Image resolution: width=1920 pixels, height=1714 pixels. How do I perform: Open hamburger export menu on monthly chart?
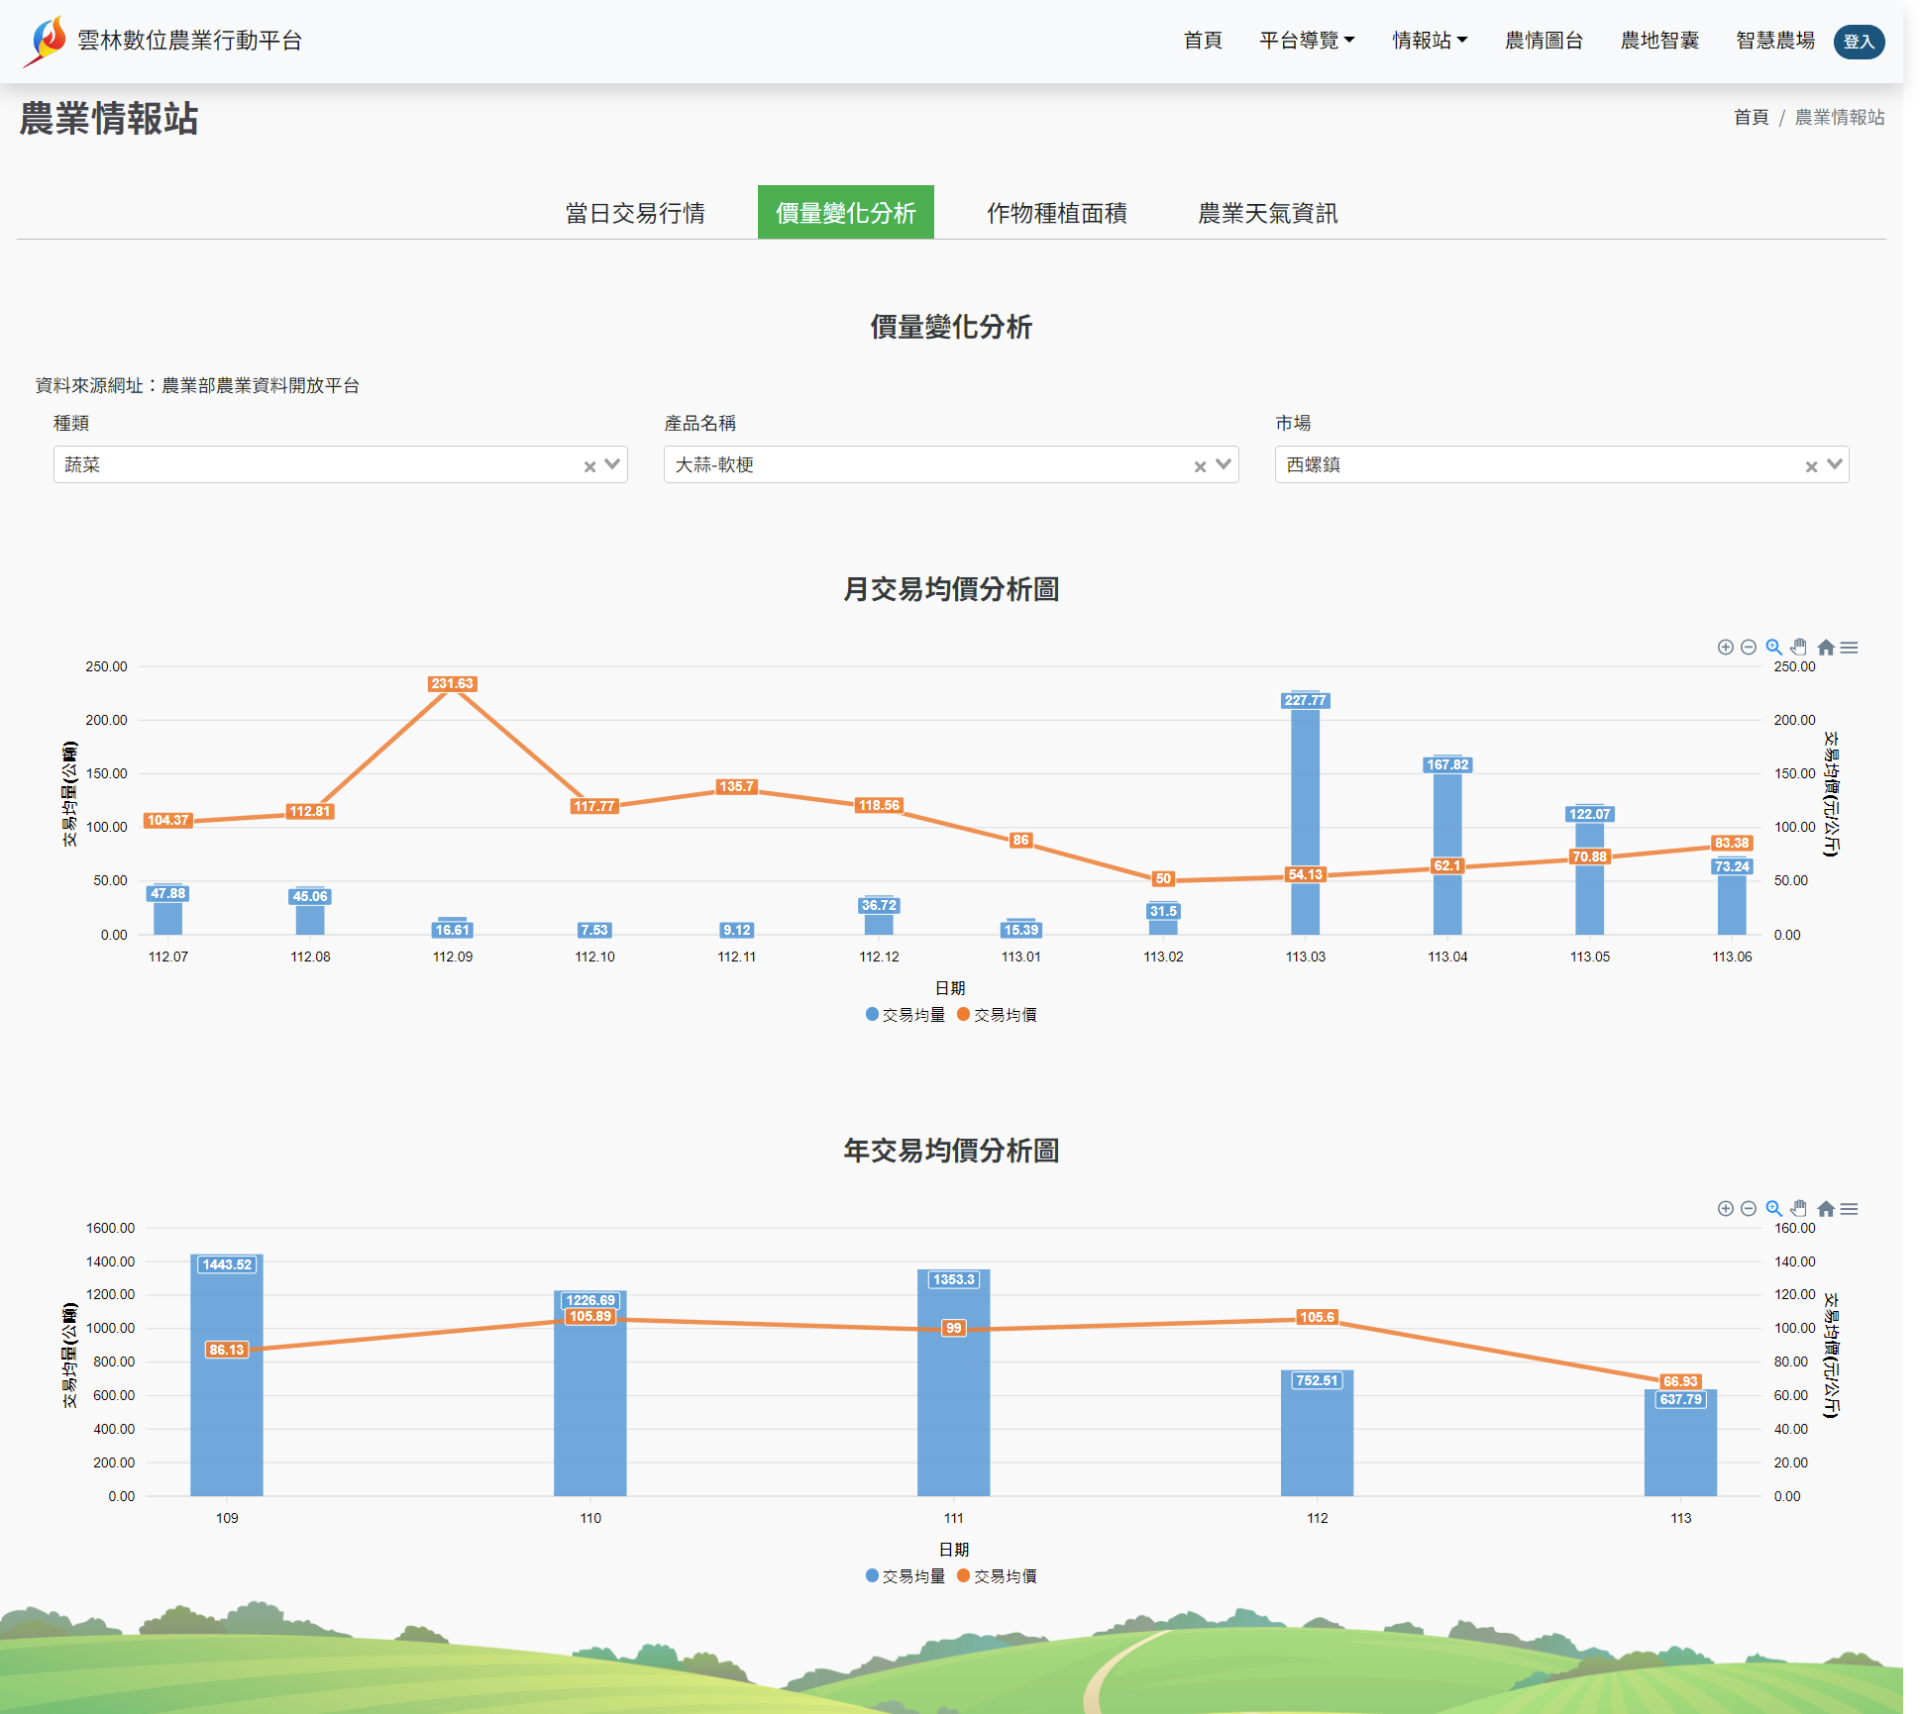pyautogui.click(x=1849, y=647)
